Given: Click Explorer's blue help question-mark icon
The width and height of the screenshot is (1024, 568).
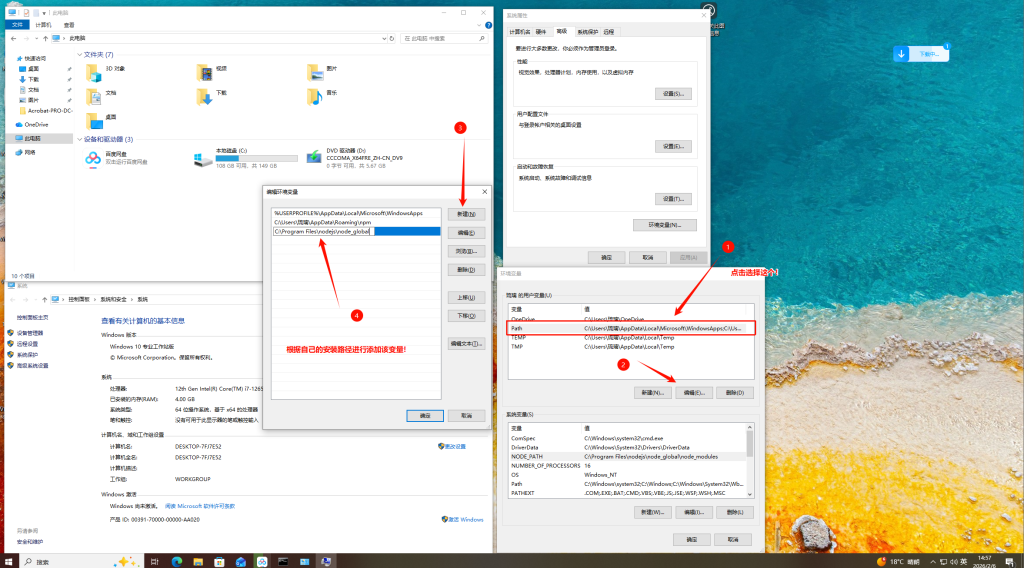Looking at the screenshot, I should [x=488, y=25].
